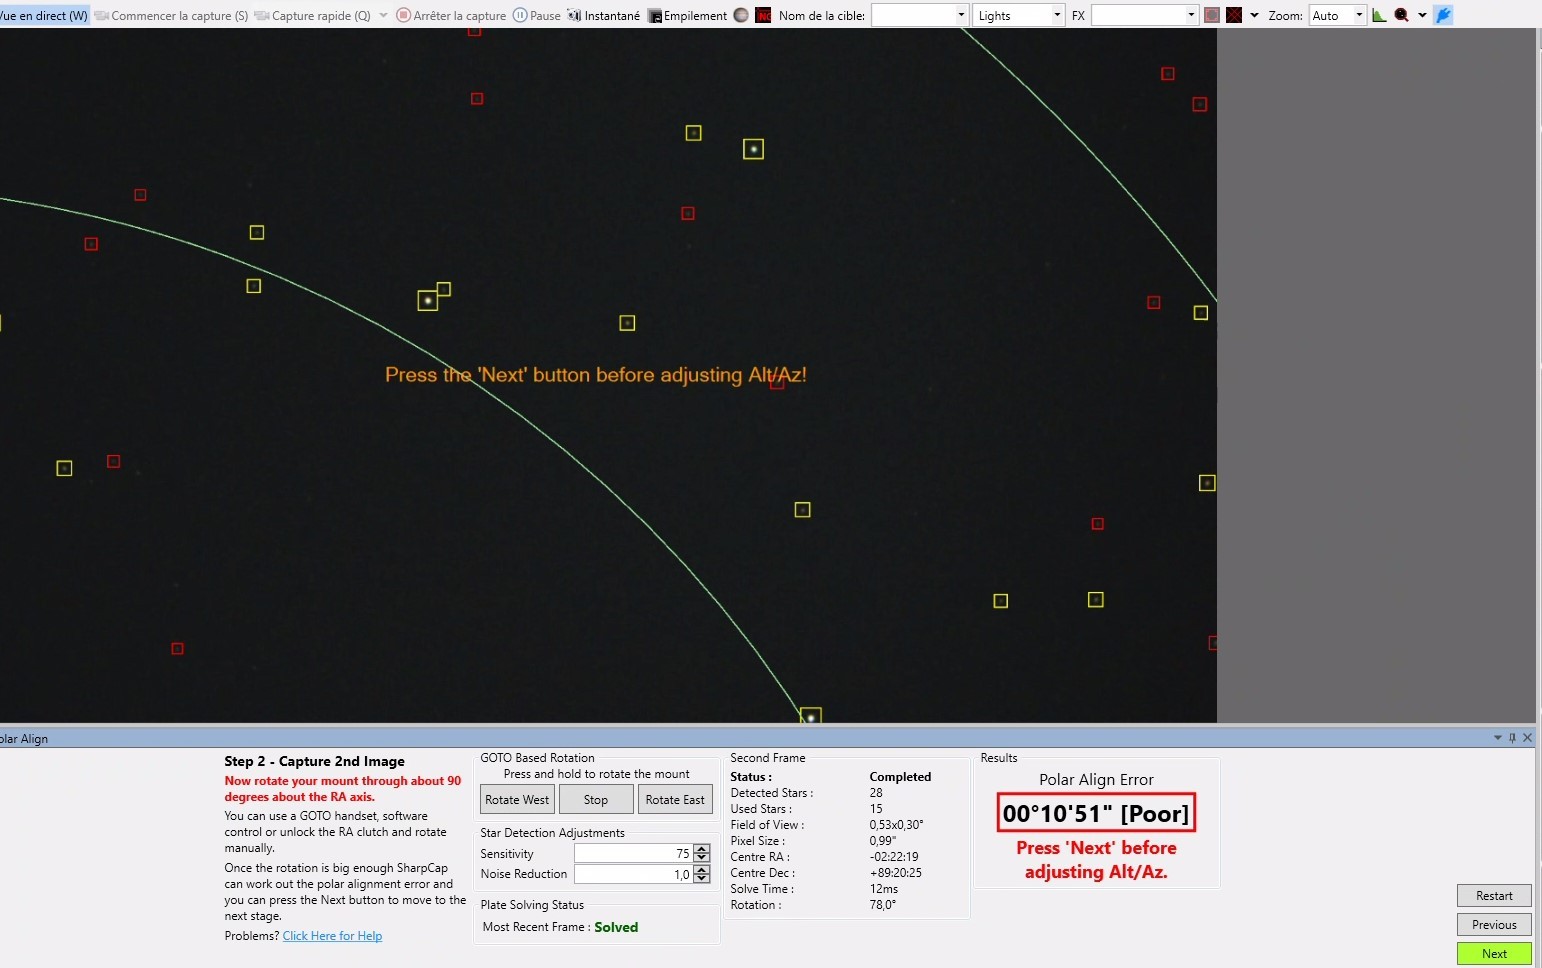1542x968 pixels.
Task: Select the red magnifier tool icon
Action: tap(1402, 15)
